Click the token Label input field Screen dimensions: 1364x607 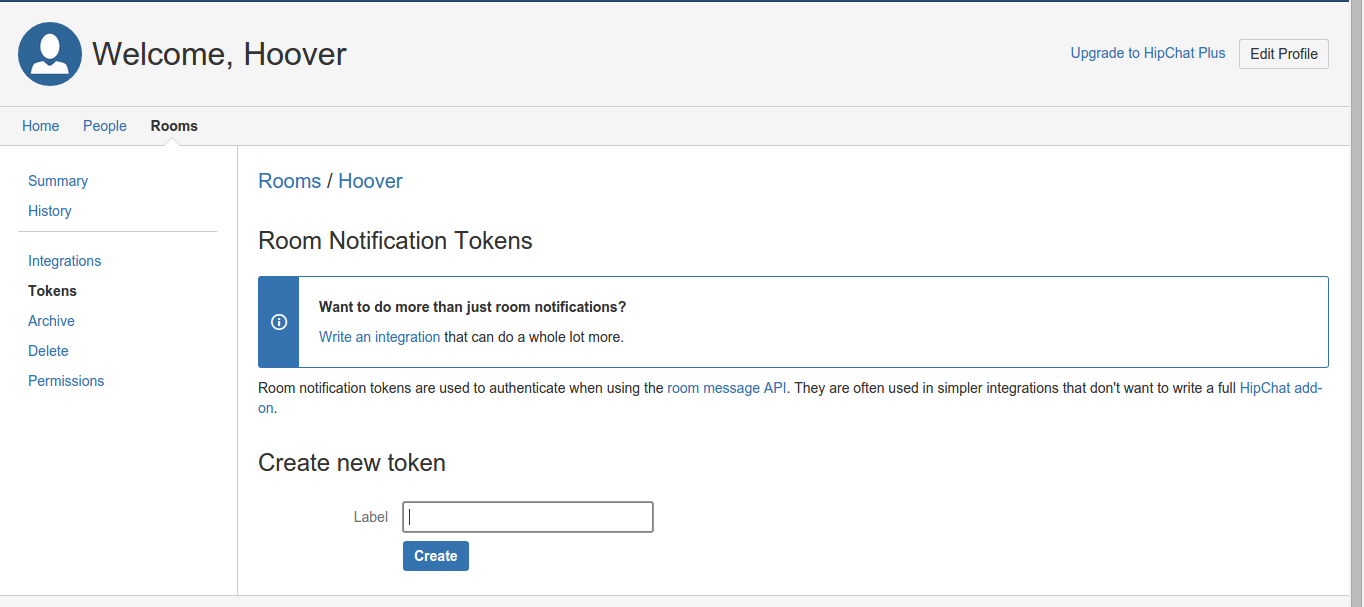(x=528, y=517)
